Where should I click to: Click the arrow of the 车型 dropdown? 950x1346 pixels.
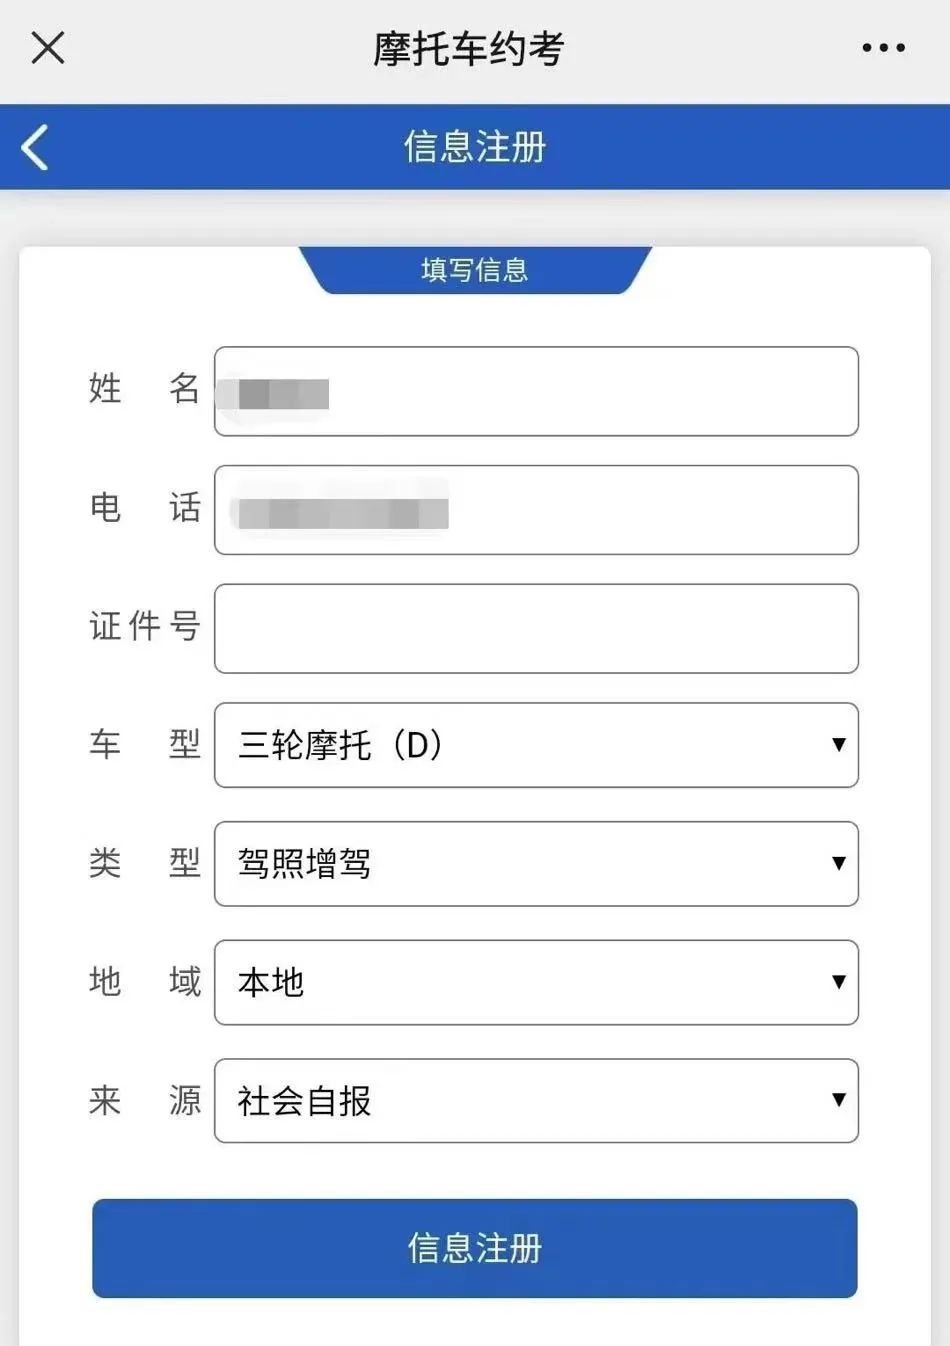tap(838, 745)
